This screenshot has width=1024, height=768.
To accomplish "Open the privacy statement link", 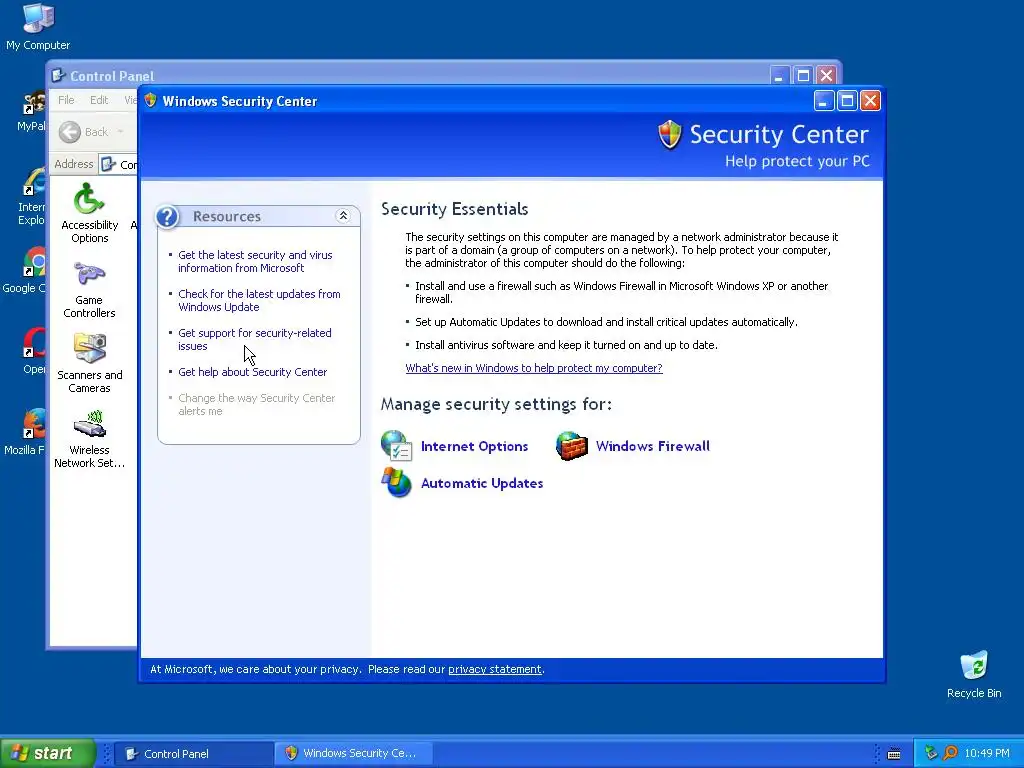I will click(x=494, y=669).
